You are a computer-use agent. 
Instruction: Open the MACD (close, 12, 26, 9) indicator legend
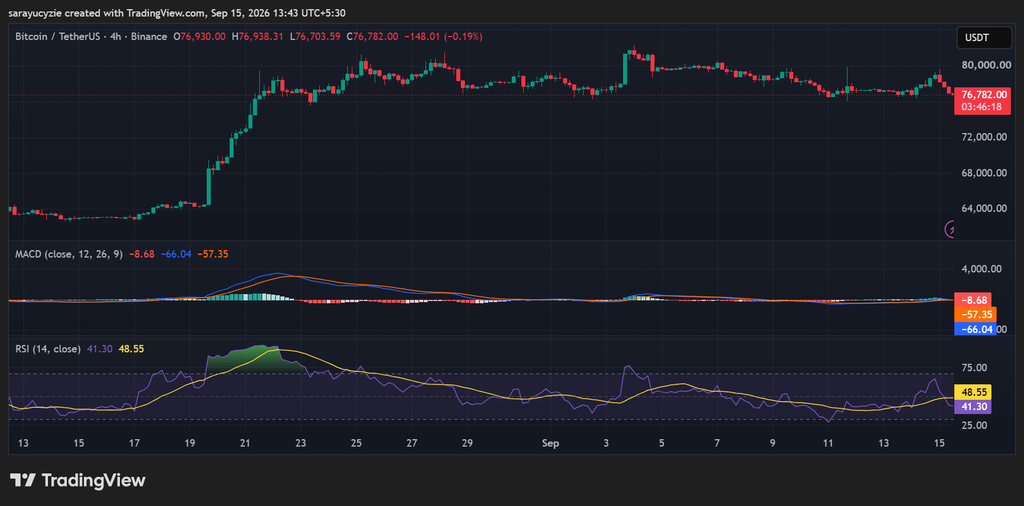(x=69, y=254)
